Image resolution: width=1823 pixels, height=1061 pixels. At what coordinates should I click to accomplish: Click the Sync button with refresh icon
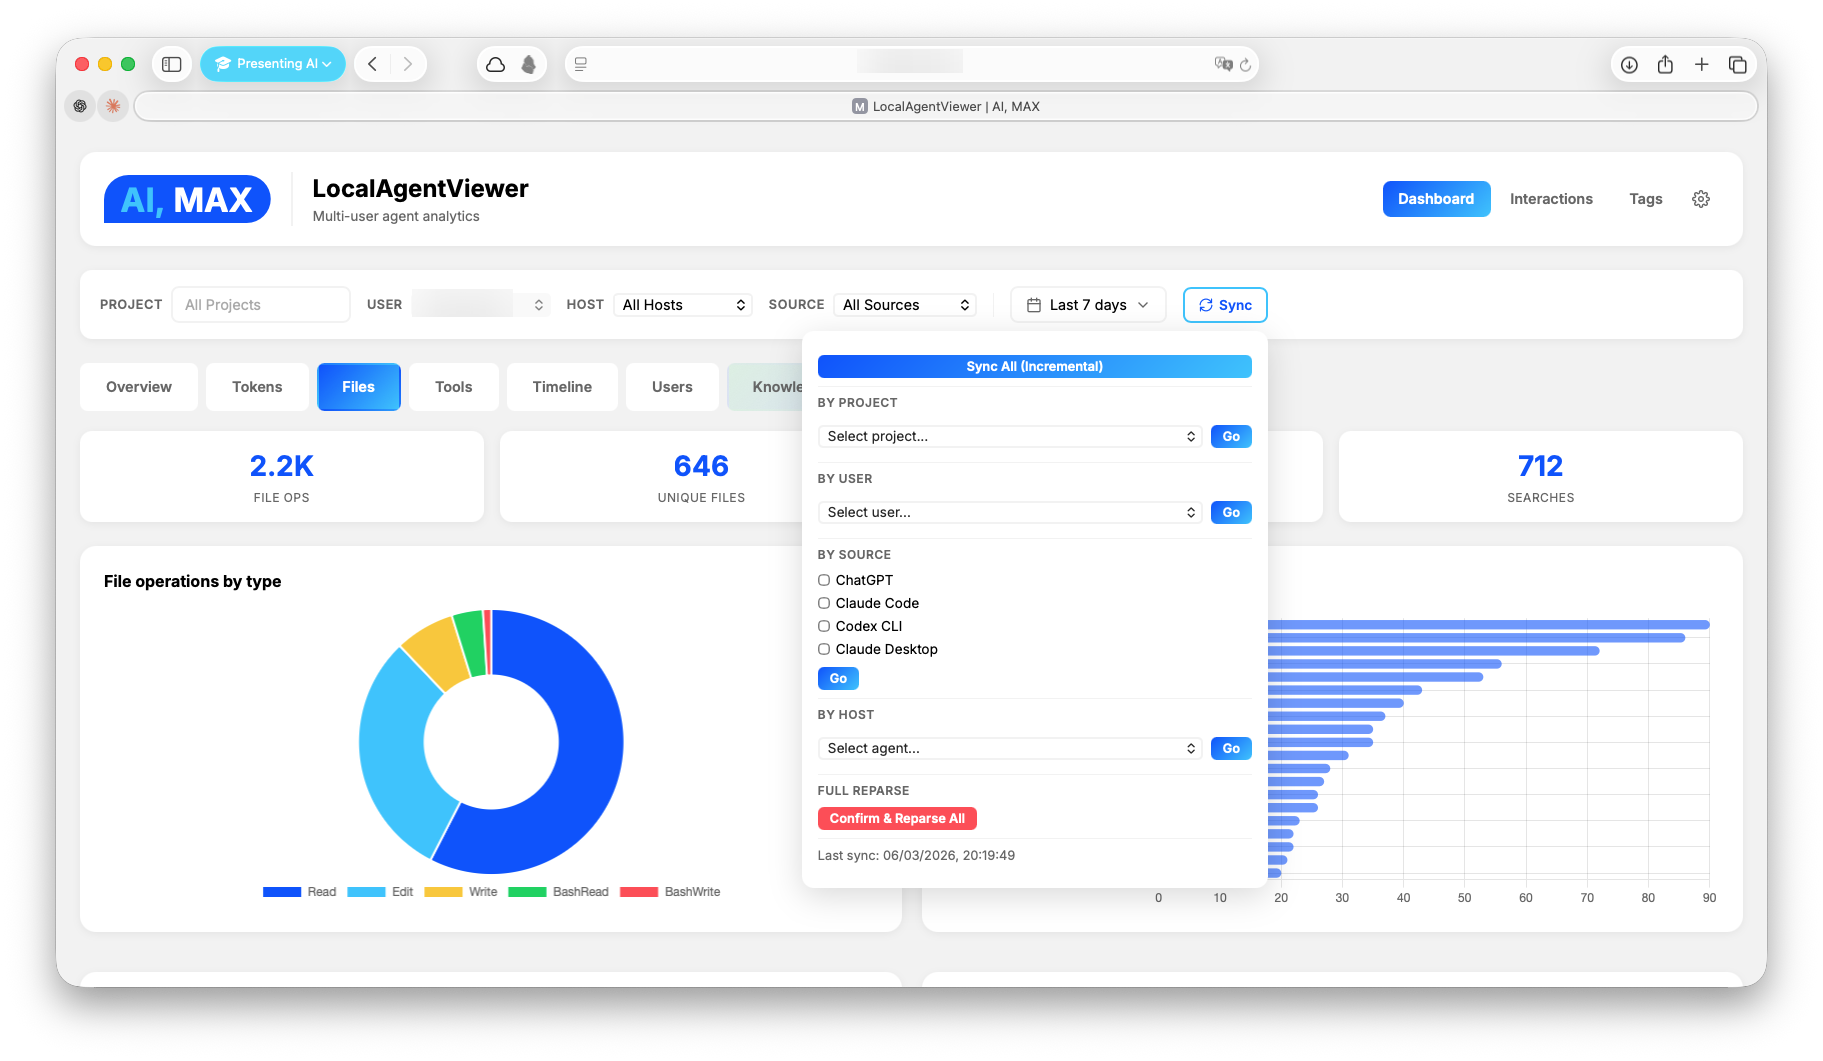[1224, 304]
